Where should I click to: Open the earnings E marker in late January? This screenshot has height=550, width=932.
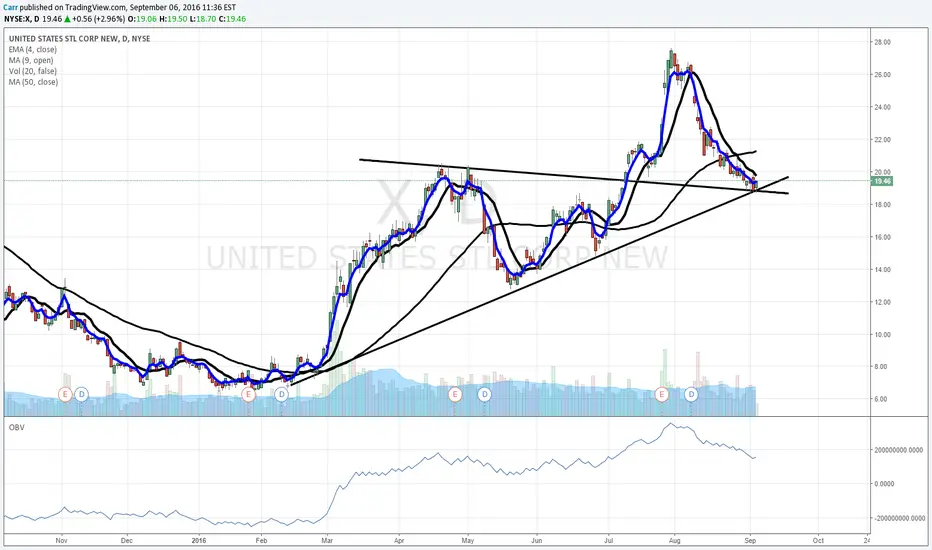pos(248,394)
